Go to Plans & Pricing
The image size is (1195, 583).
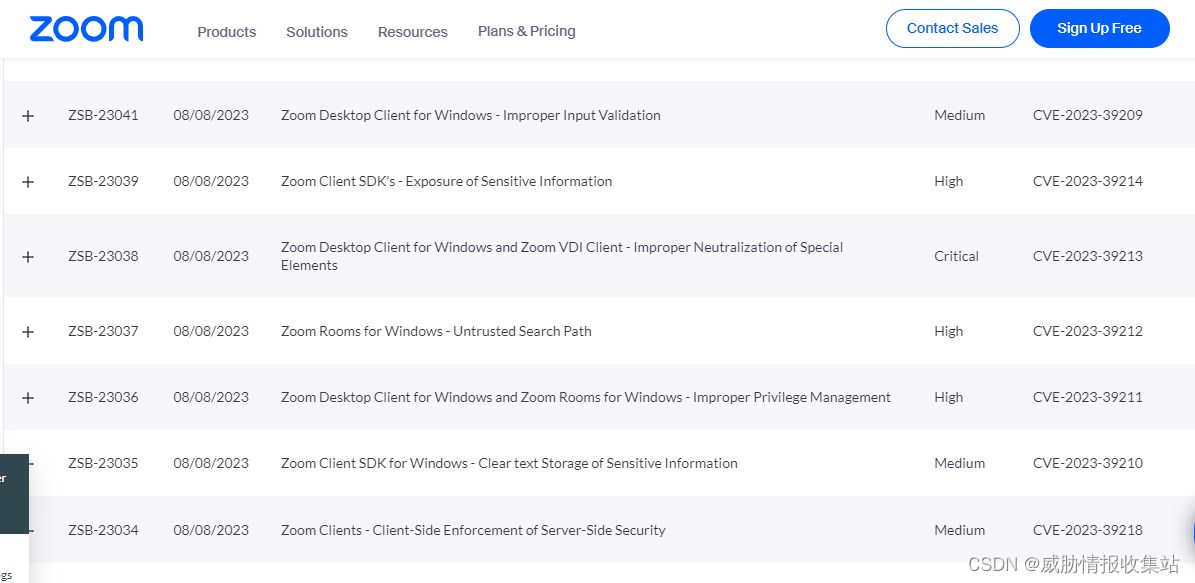[x=527, y=31]
